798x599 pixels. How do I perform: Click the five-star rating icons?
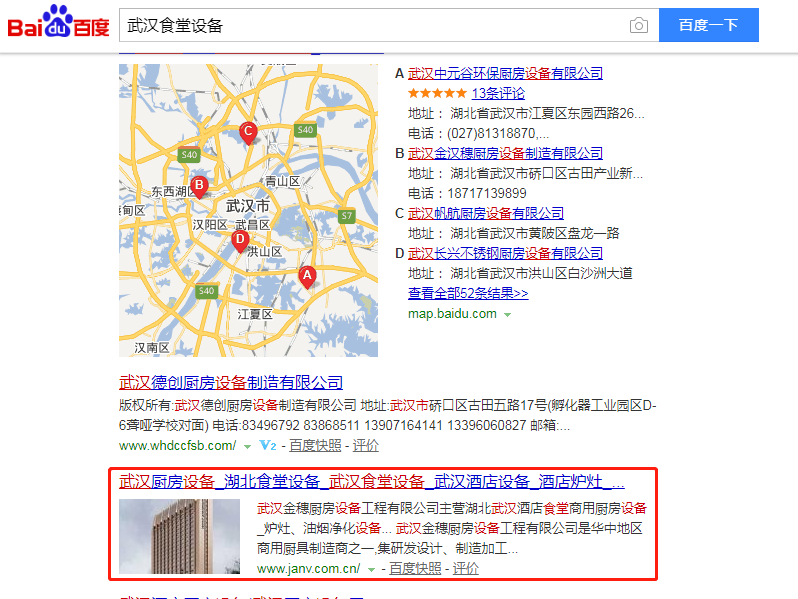click(437, 93)
